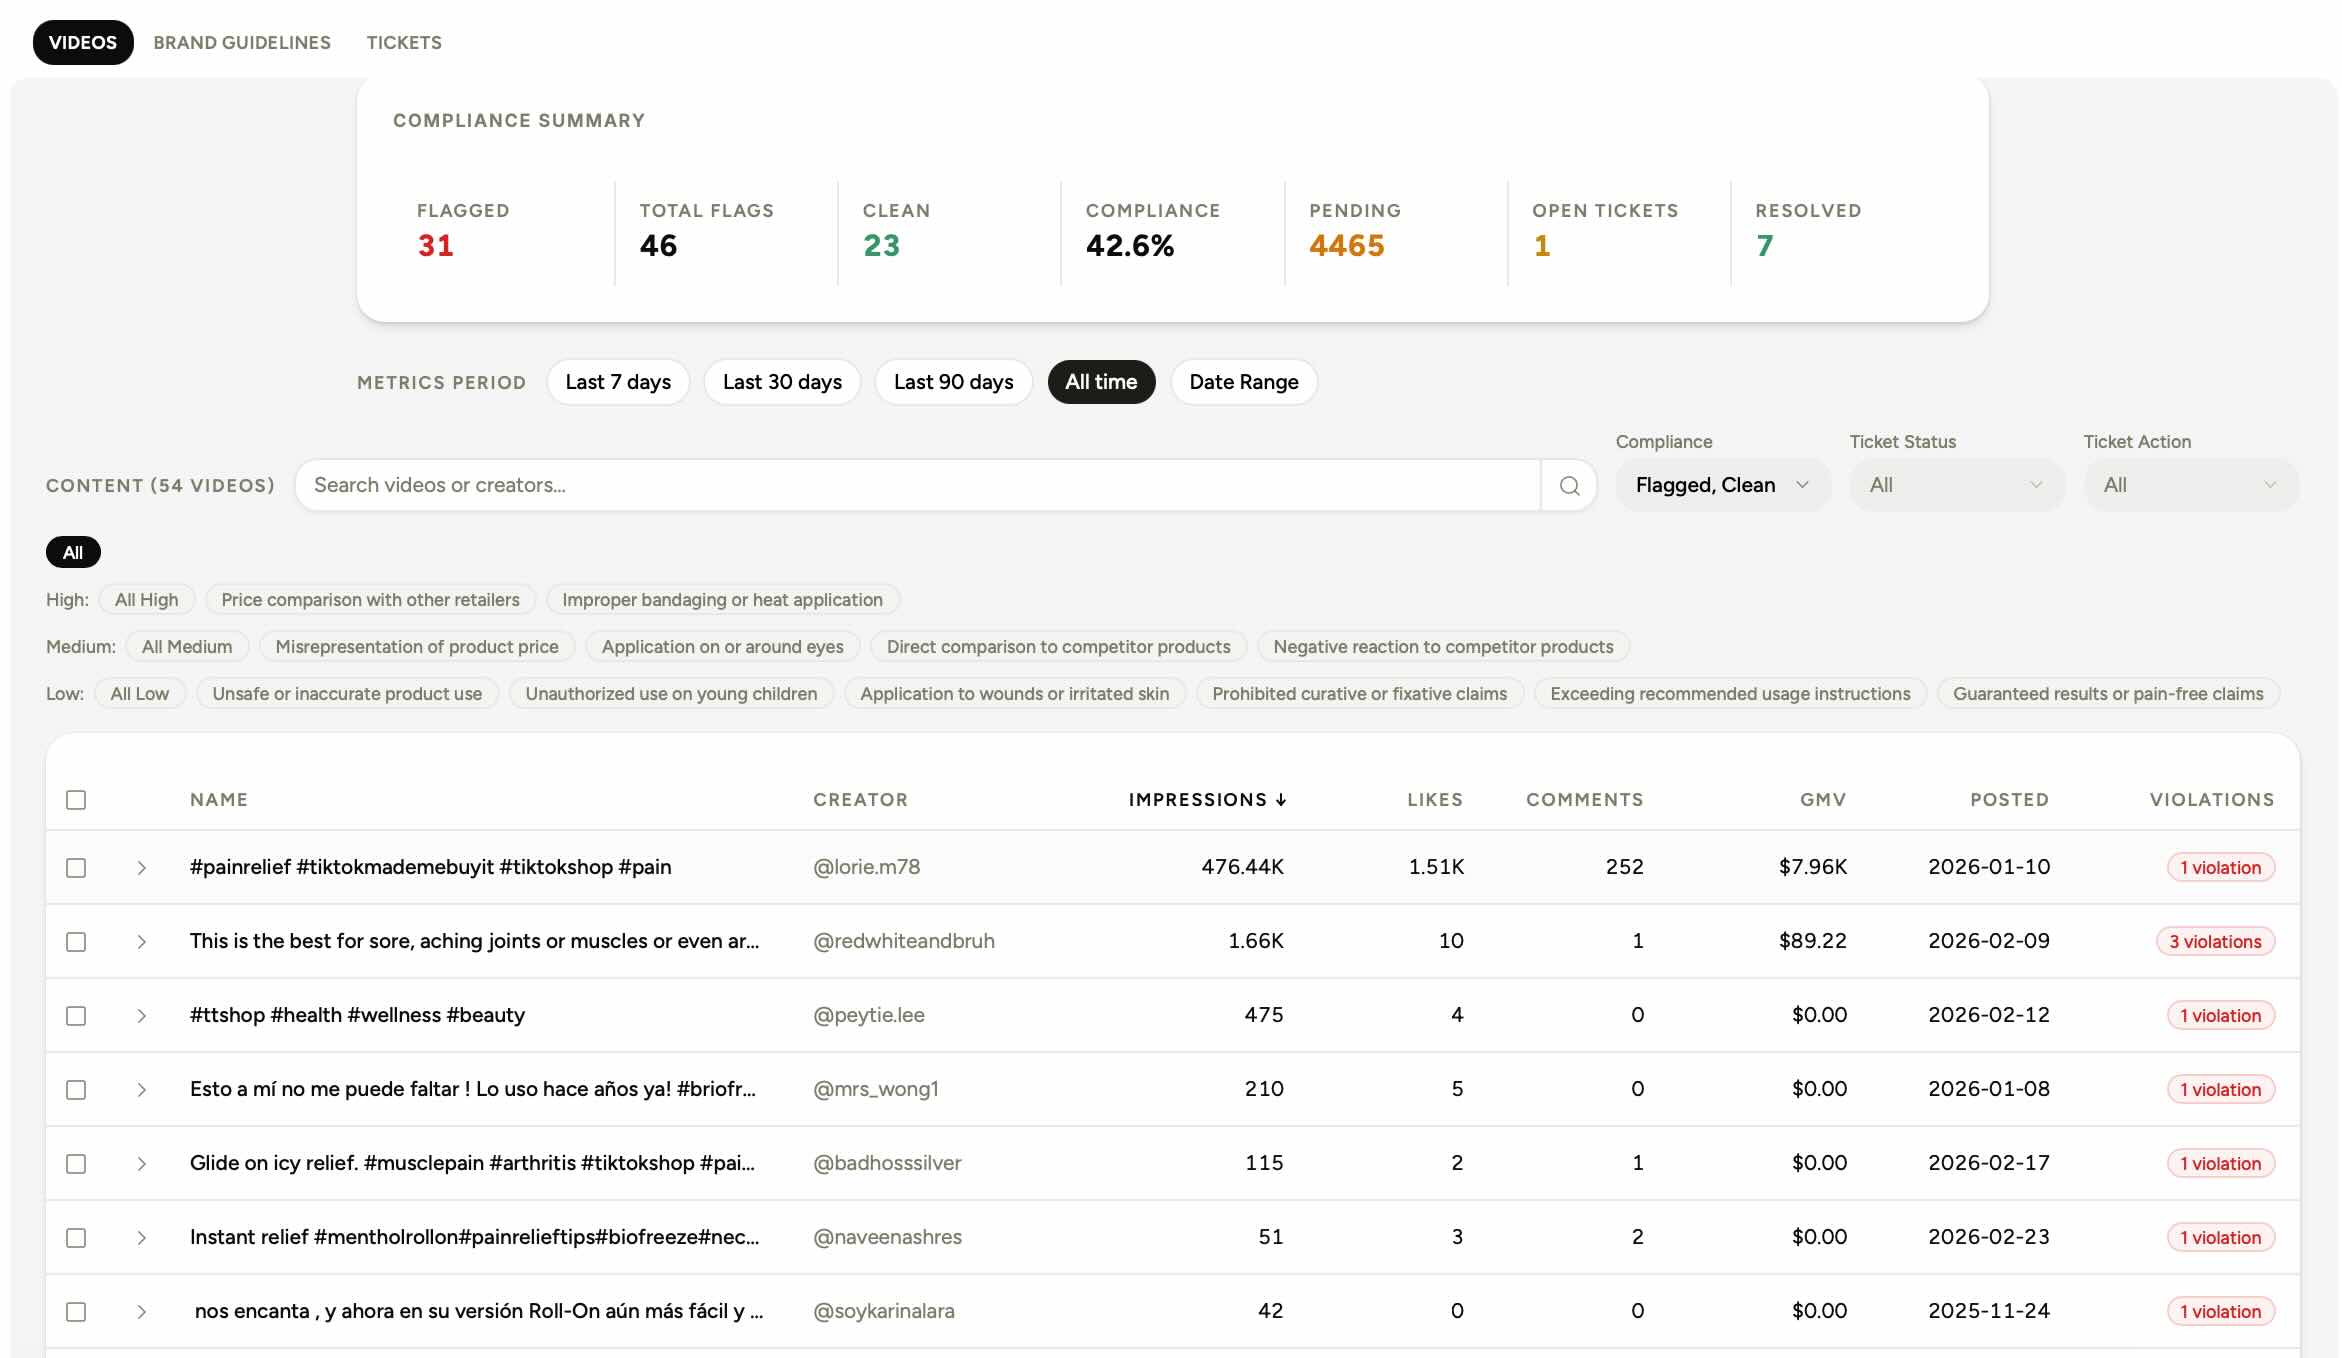2342x1358 pixels.
Task: Select the Last 30 days metrics period
Action: click(782, 381)
